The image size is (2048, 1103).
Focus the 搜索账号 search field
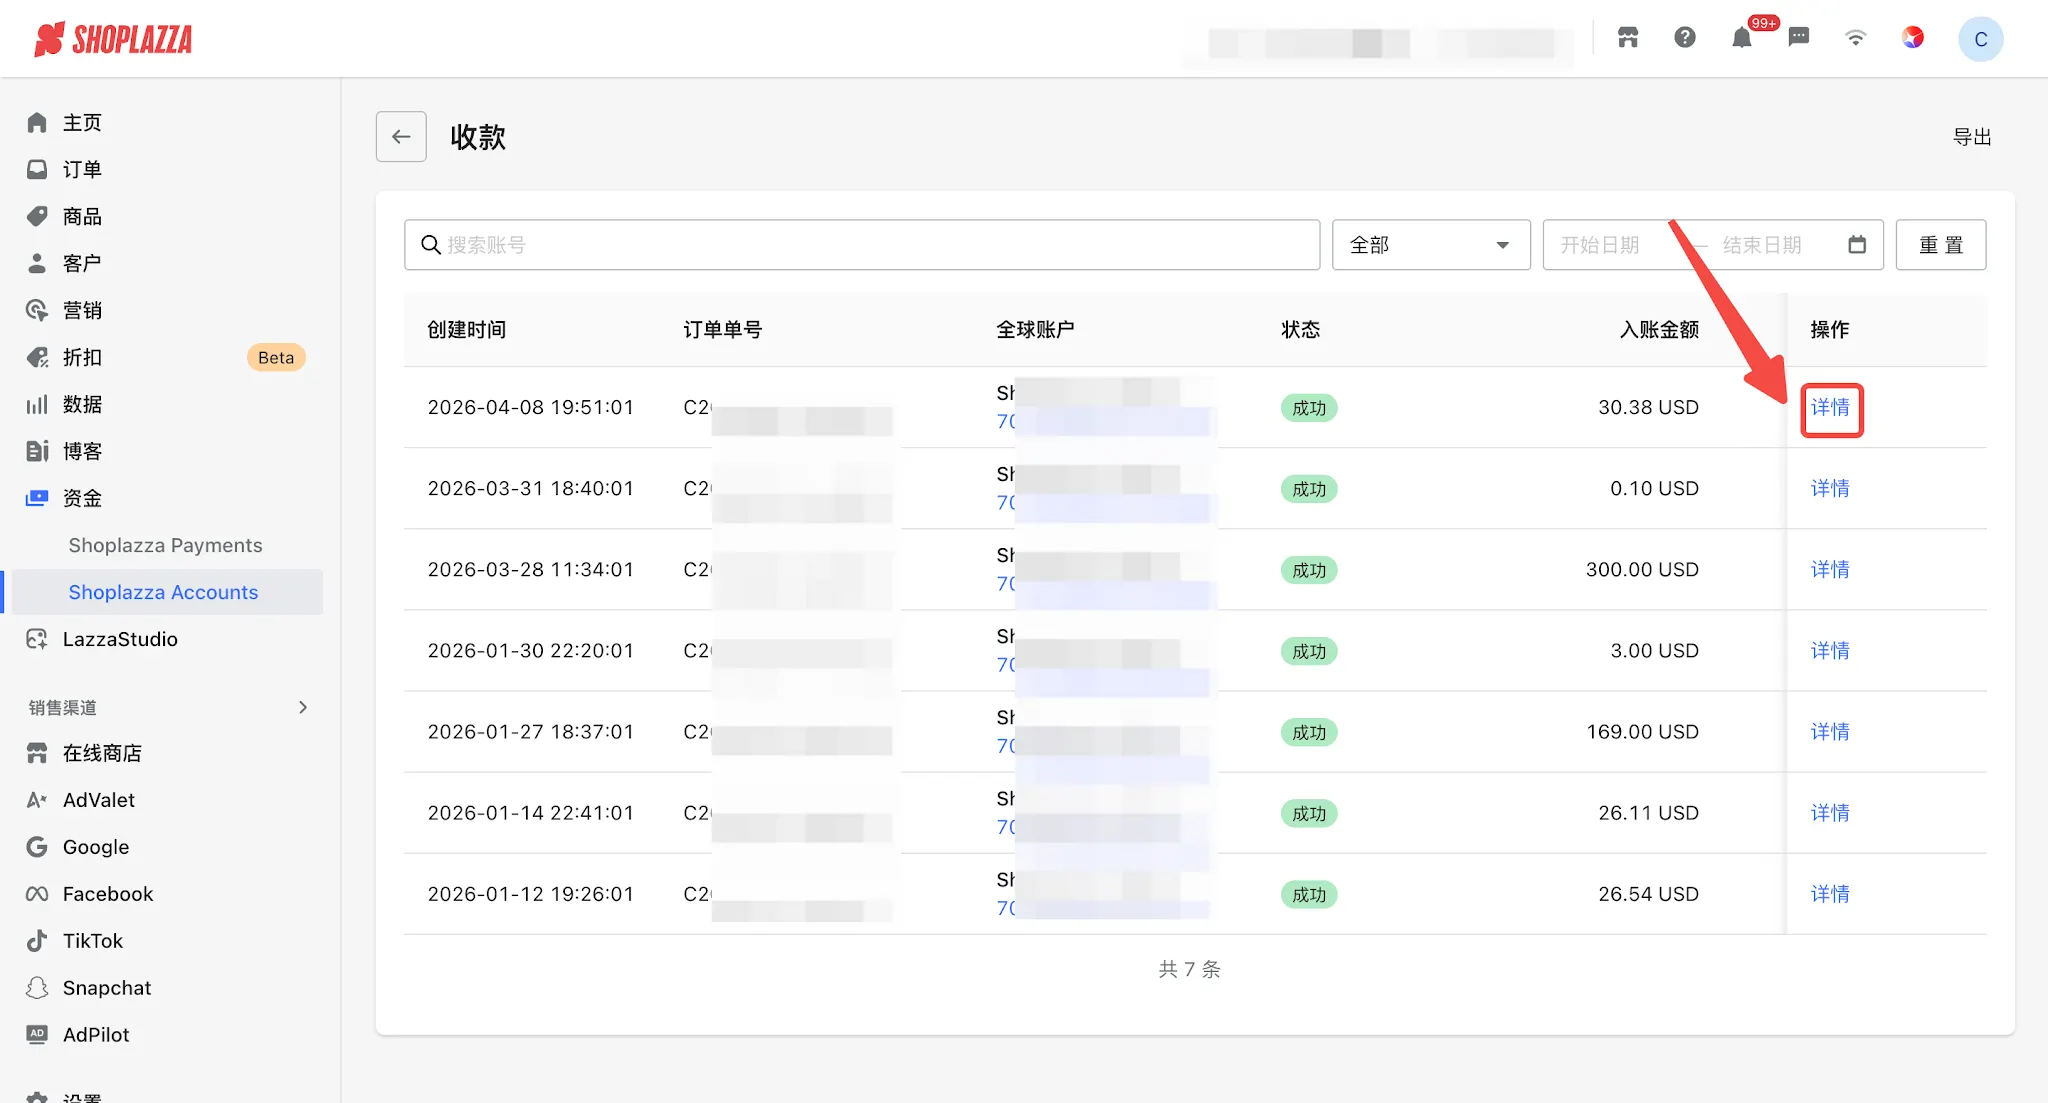pos(862,245)
